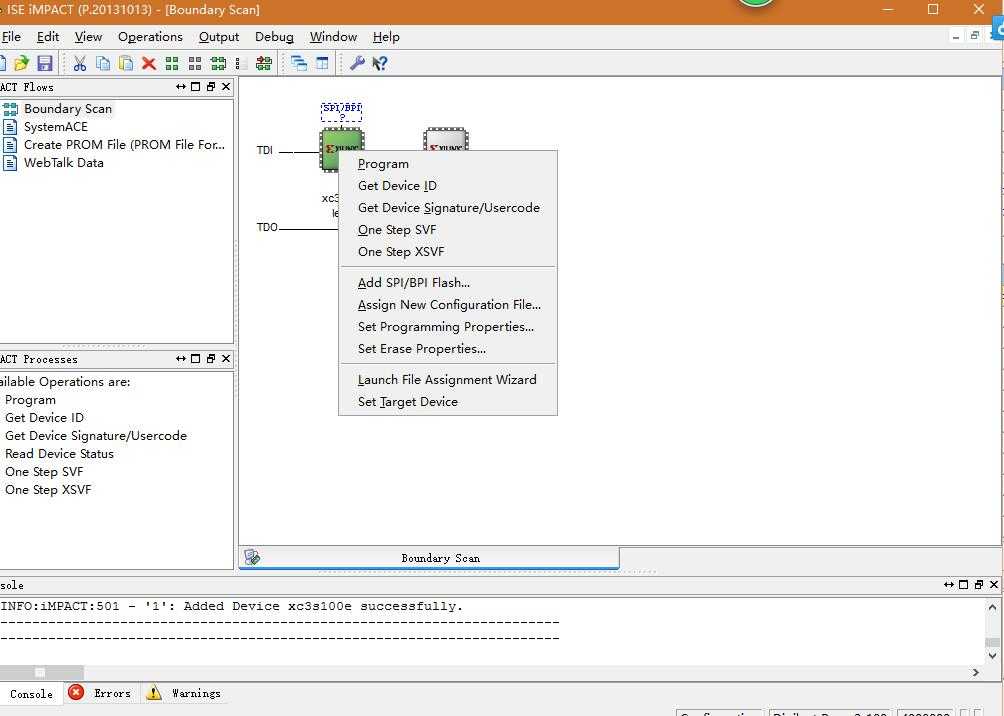Open Preferences via the wrench icon
Screen dimensions: 1004x716
pyautogui.click(x=357, y=63)
